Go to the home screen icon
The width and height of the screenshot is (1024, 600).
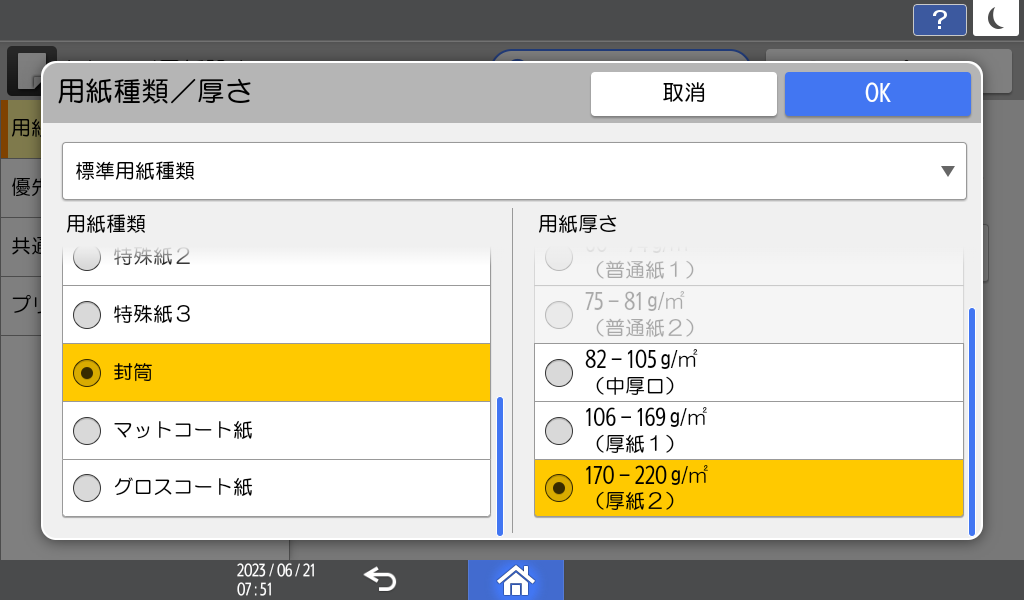(515, 579)
